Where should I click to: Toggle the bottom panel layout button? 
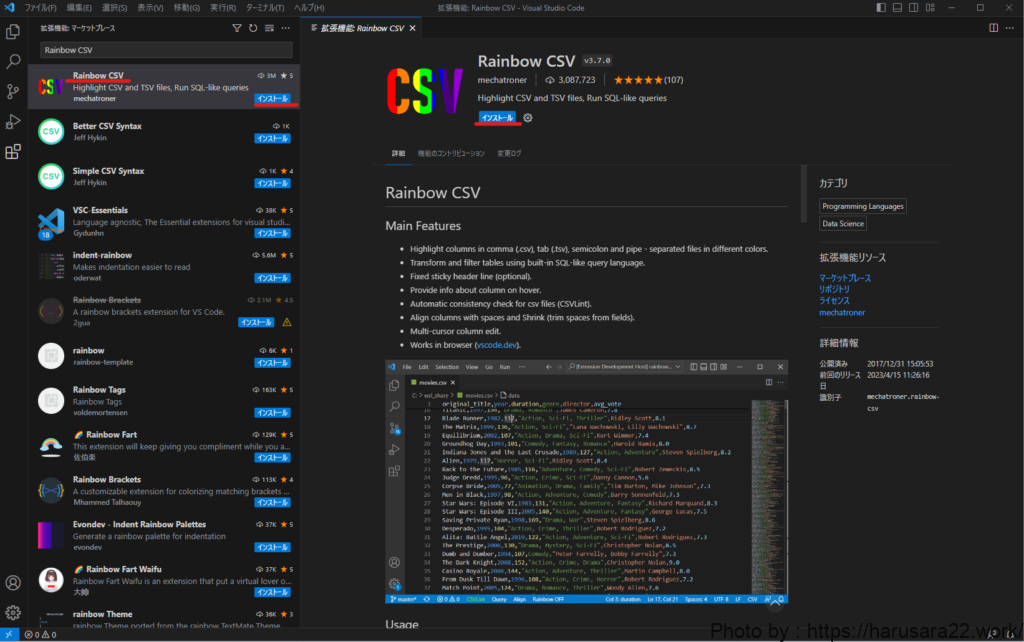[x=897, y=7]
